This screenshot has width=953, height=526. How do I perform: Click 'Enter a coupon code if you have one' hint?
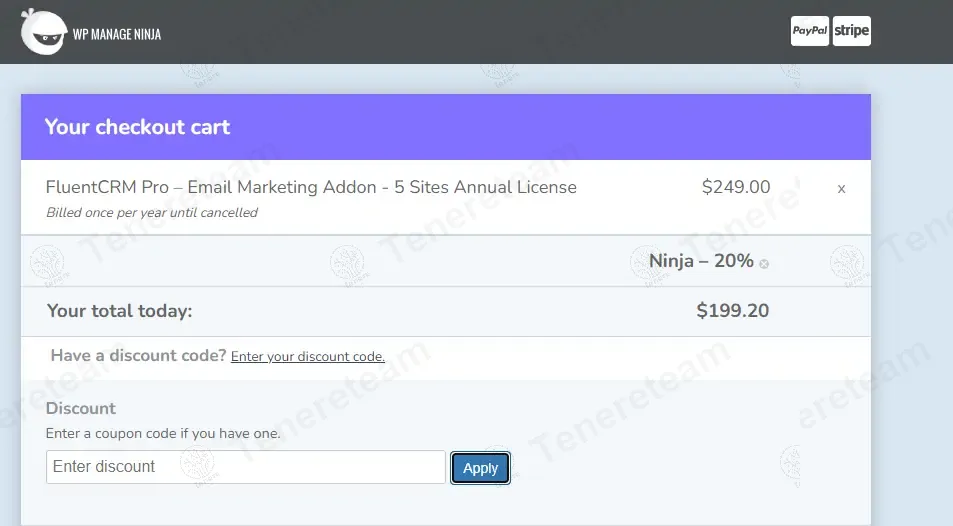point(163,434)
